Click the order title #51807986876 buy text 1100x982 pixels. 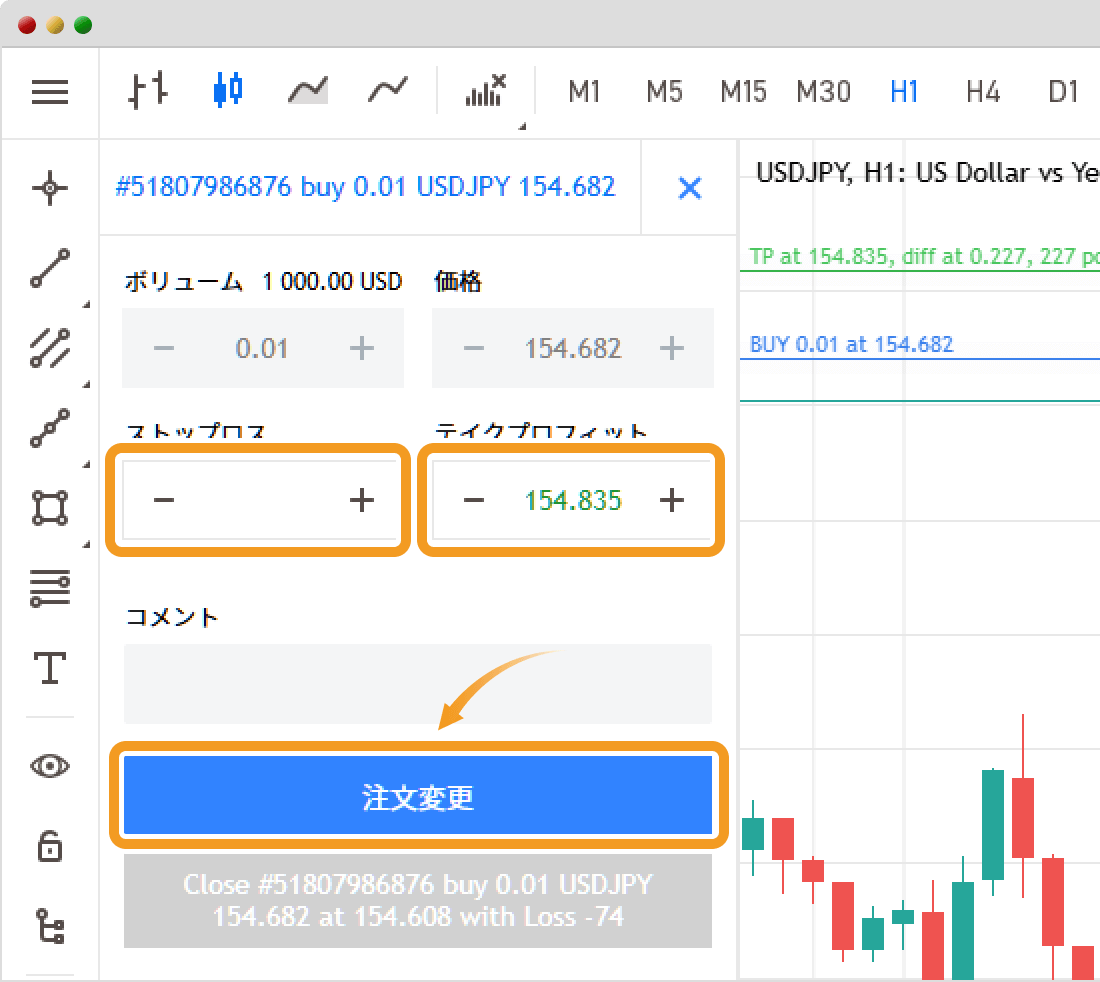[365, 187]
